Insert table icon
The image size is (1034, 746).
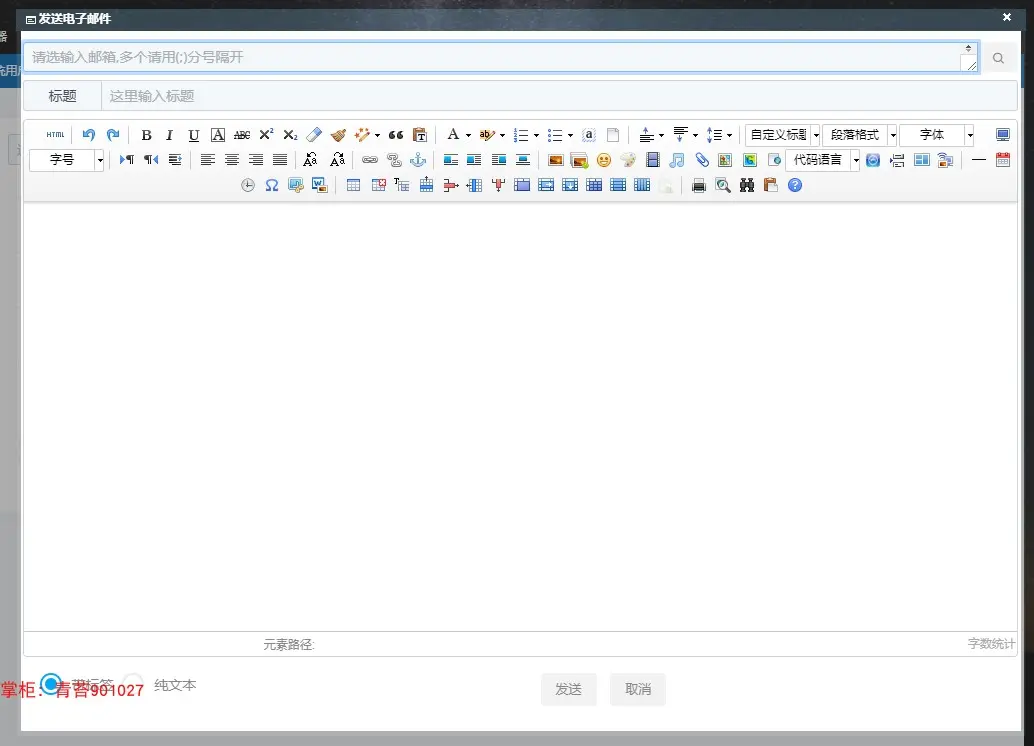(x=353, y=185)
